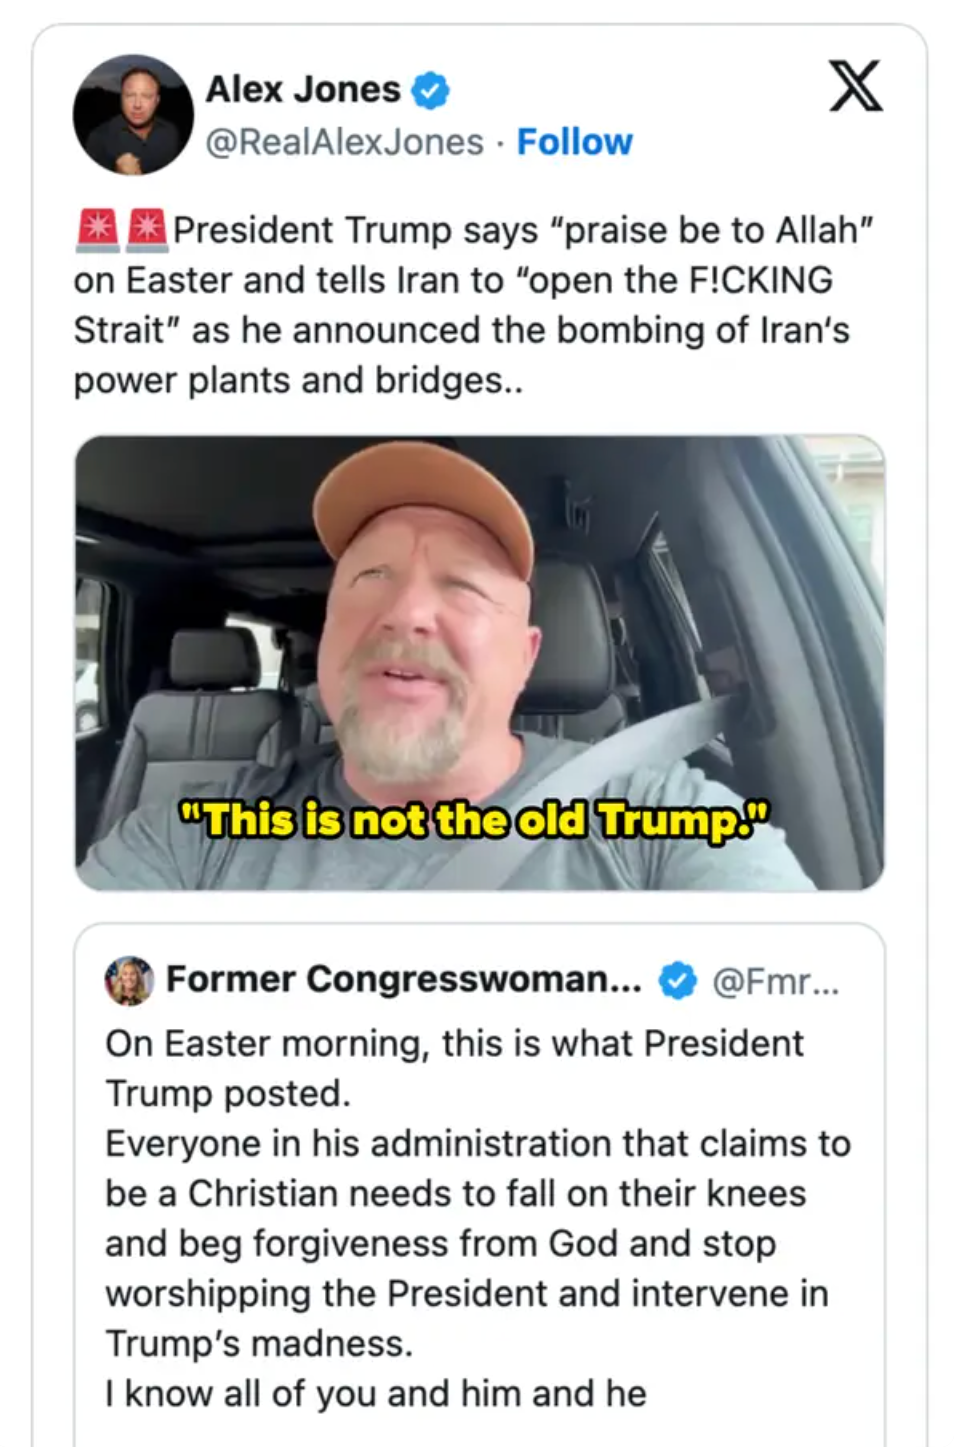Open the Former Congresswoman display name

pos(404,980)
